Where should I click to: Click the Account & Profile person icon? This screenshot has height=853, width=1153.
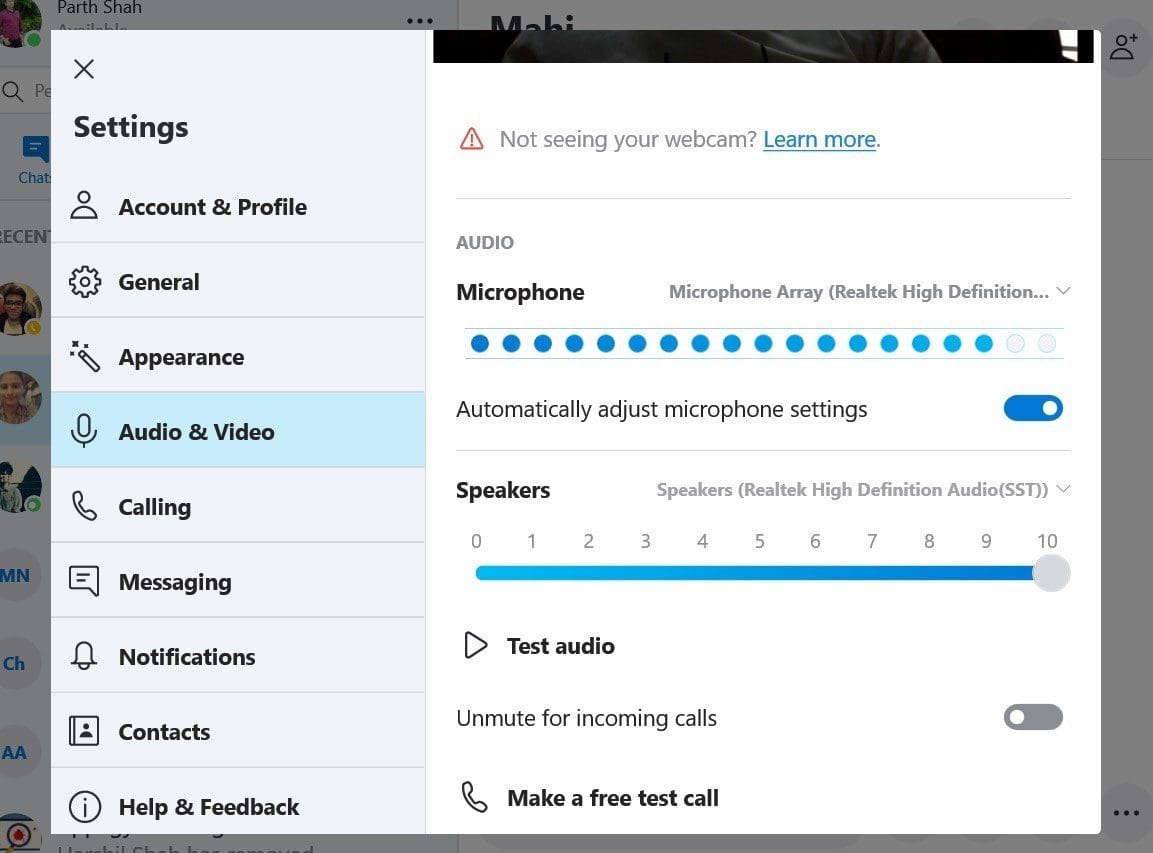tap(84, 205)
